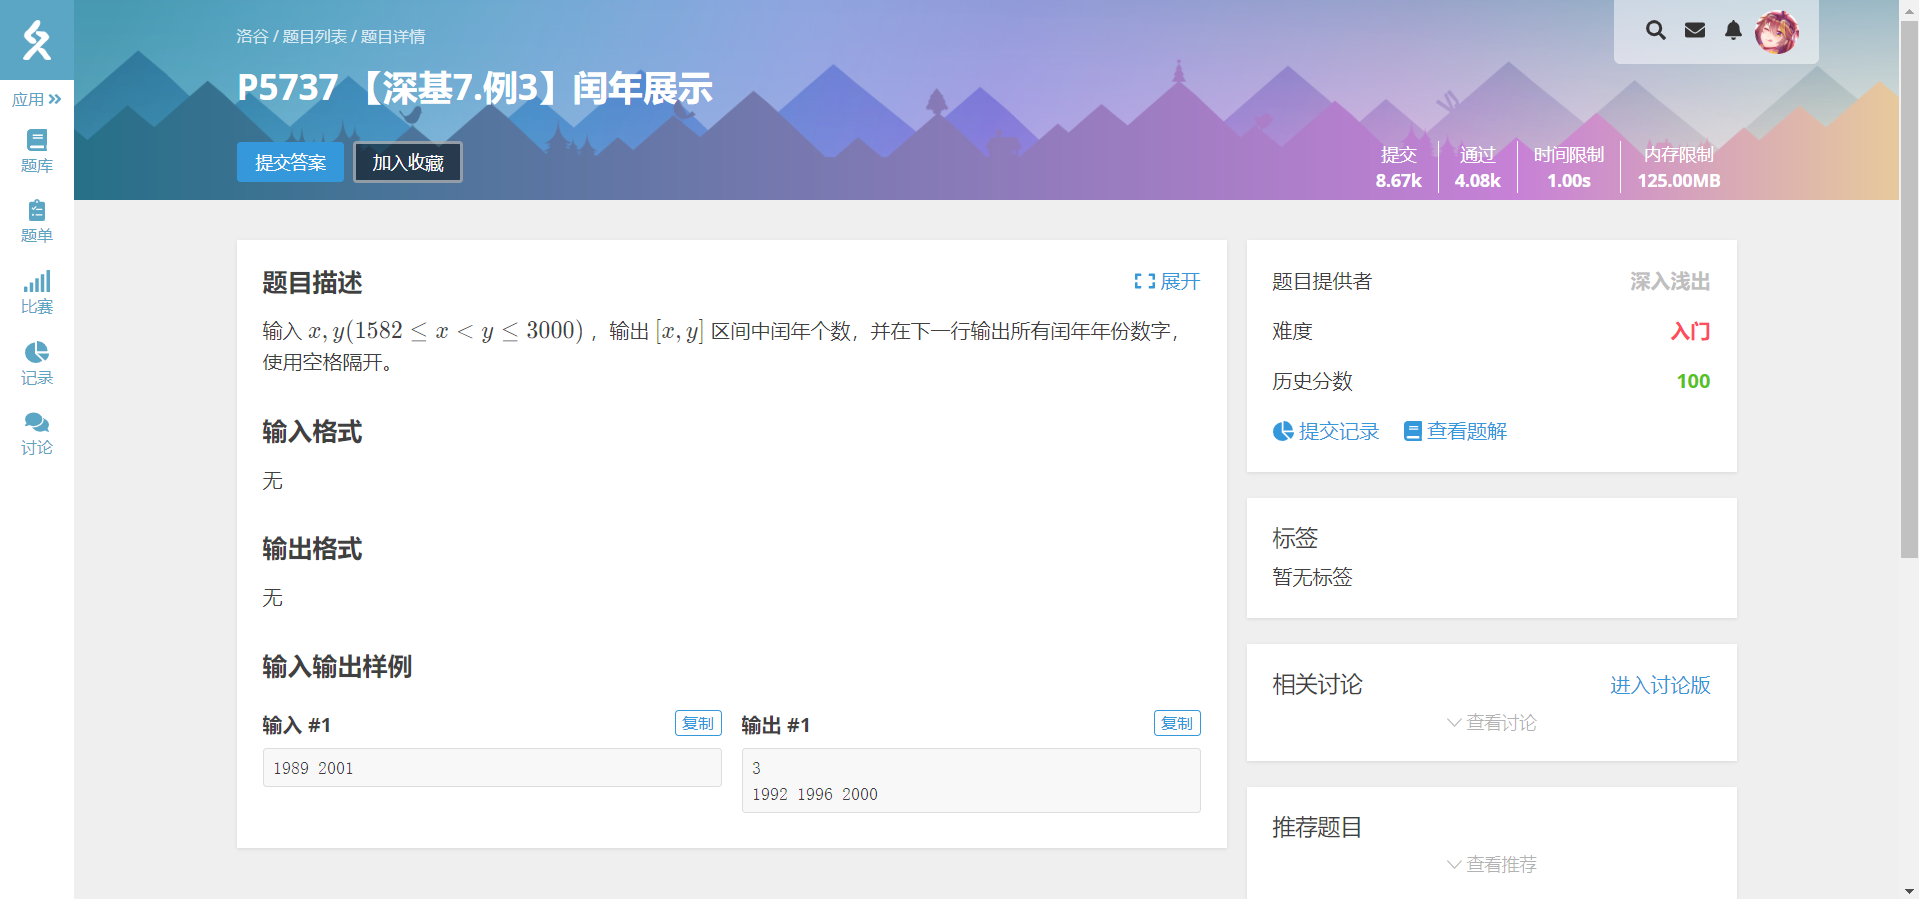Click the user avatar picture

click(x=1777, y=32)
